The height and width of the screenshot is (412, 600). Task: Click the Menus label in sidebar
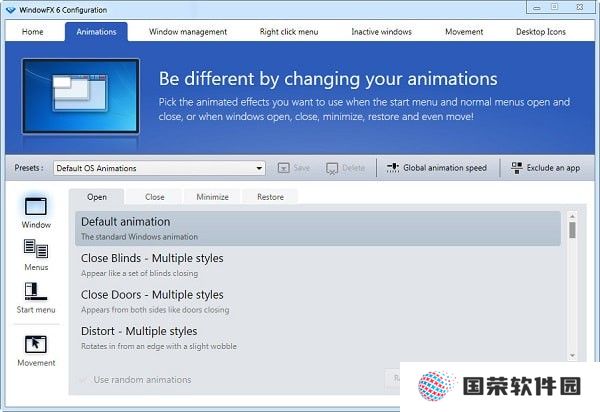pos(36,267)
